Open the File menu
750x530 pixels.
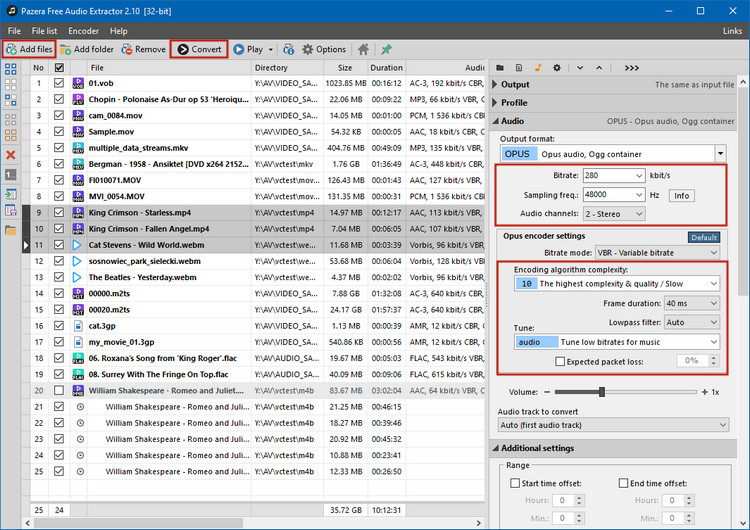(14, 31)
